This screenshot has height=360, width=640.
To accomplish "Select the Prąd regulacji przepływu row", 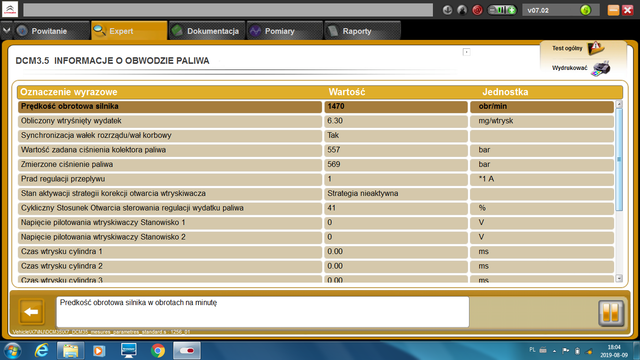I will [316, 179].
